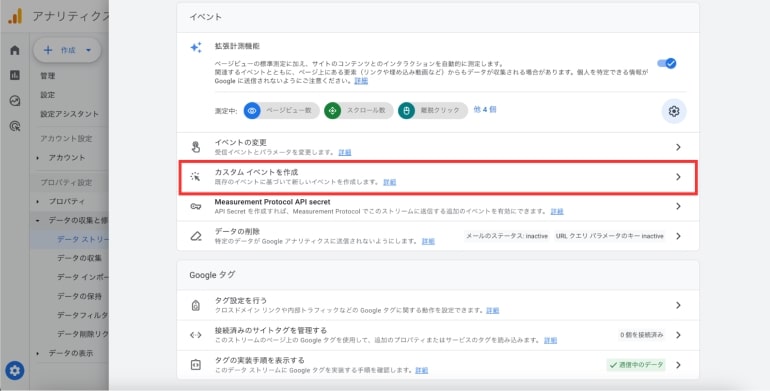The height and width of the screenshot is (391, 770).
Task: Click 詳細 link under イベントの変更
Action: click(x=345, y=152)
